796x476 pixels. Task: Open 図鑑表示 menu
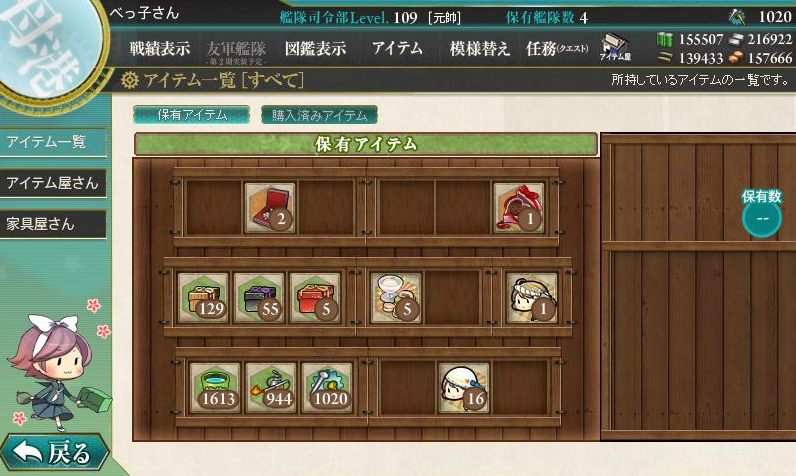tap(316, 49)
